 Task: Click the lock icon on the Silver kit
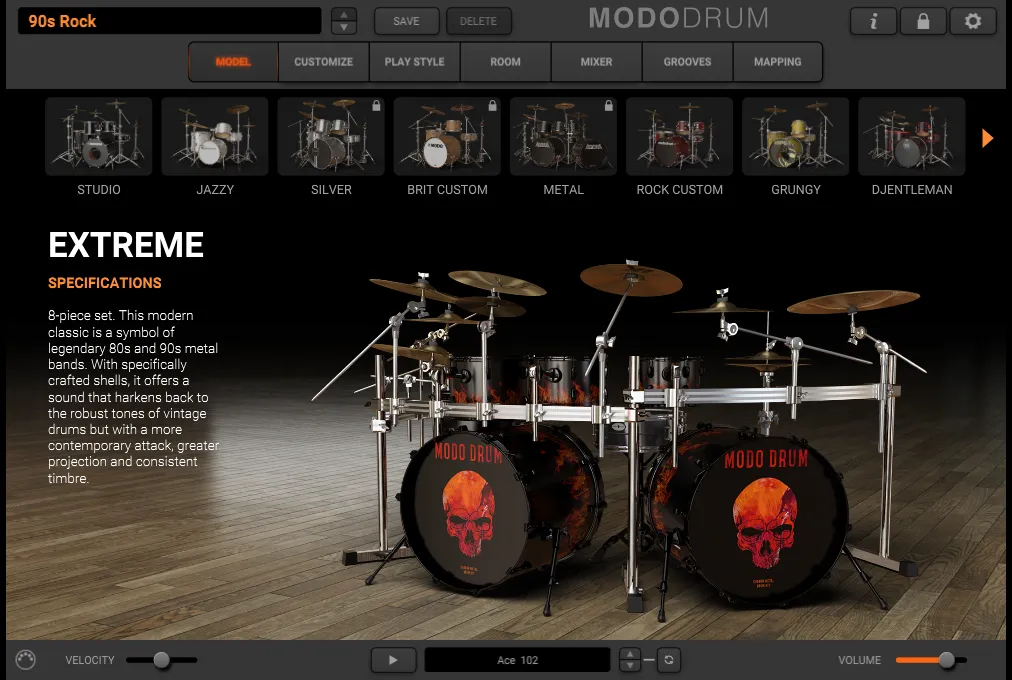click(376, 106)
